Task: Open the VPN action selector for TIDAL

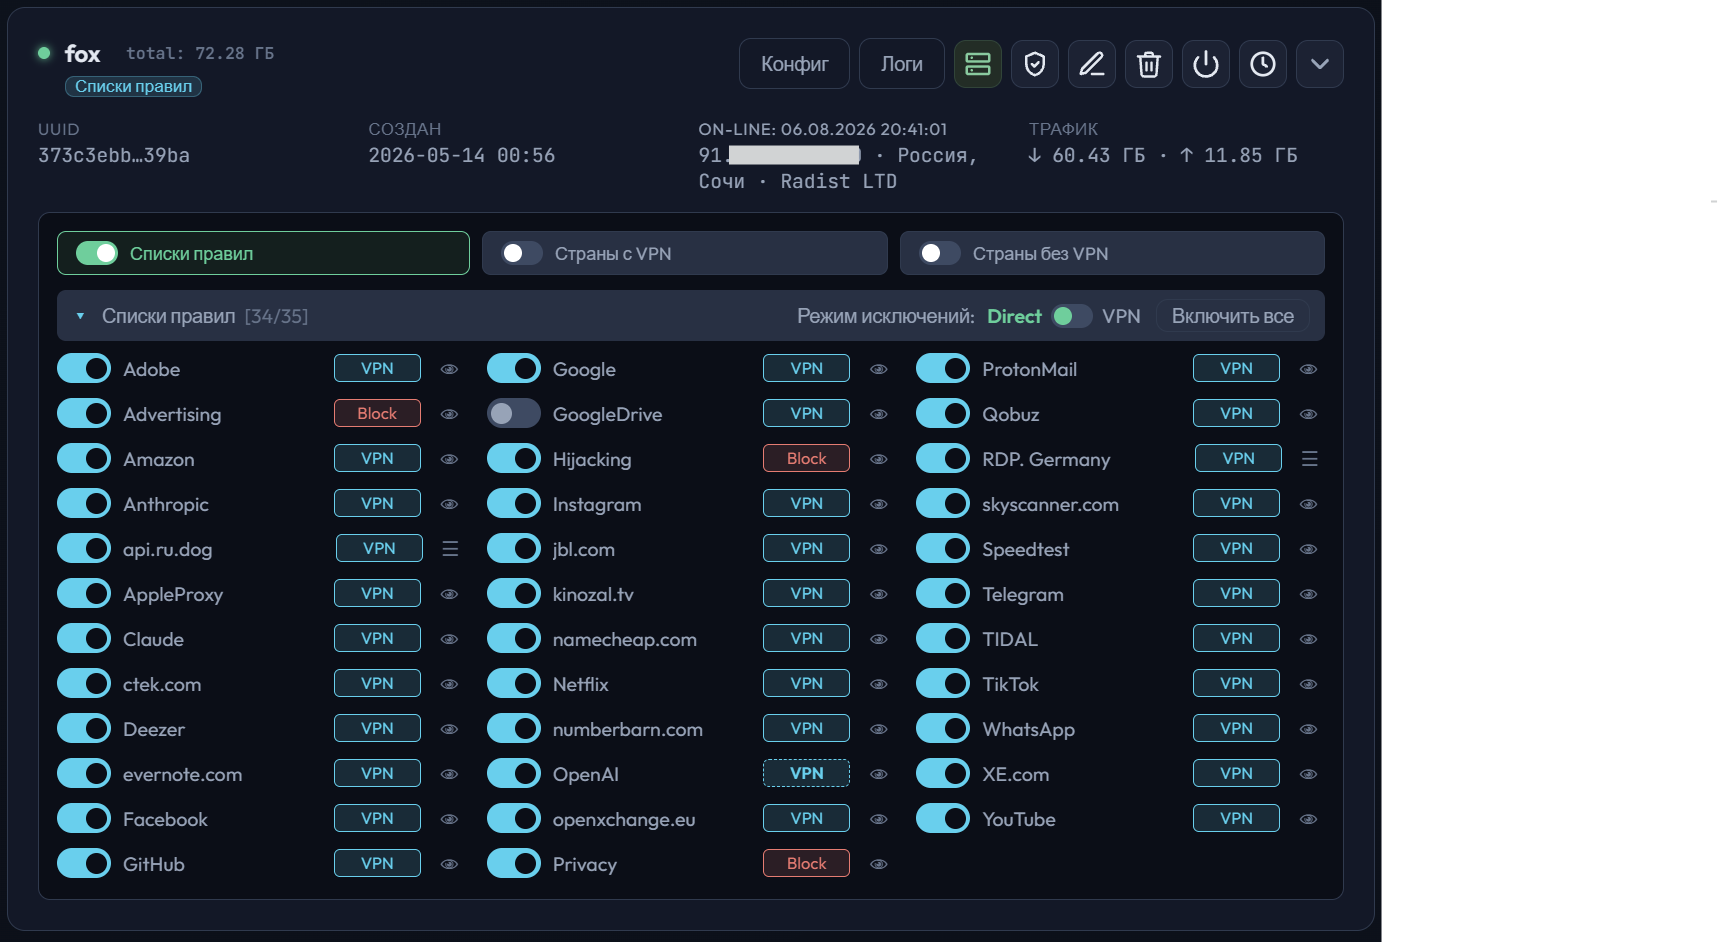Action: [1236, 639]
